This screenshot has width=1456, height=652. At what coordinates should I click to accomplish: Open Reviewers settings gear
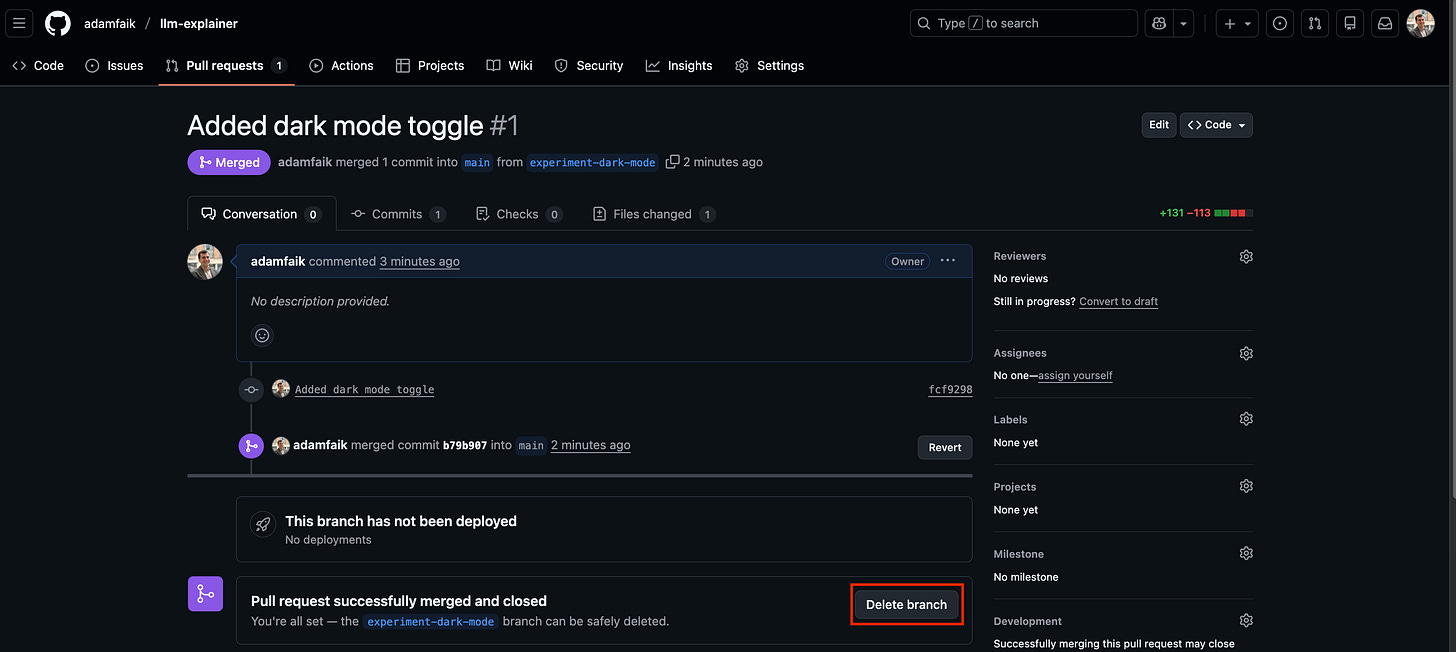point(1245,256)
